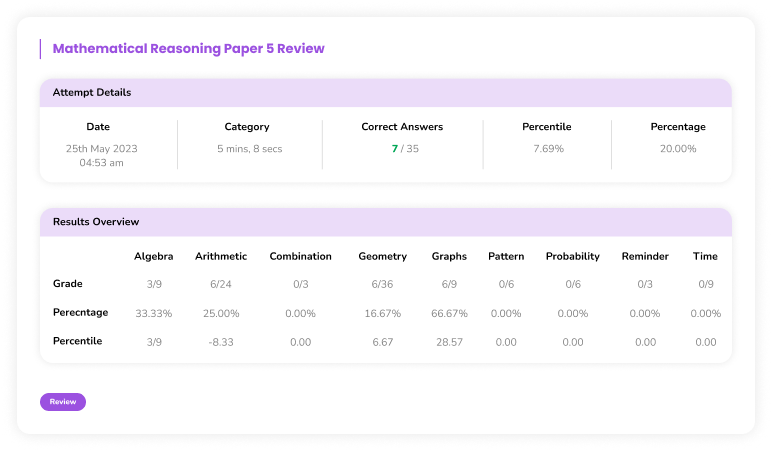This screenshot has width=772, height=451.
Task: Select the Results Overview header
Action: tap(96, 222)
